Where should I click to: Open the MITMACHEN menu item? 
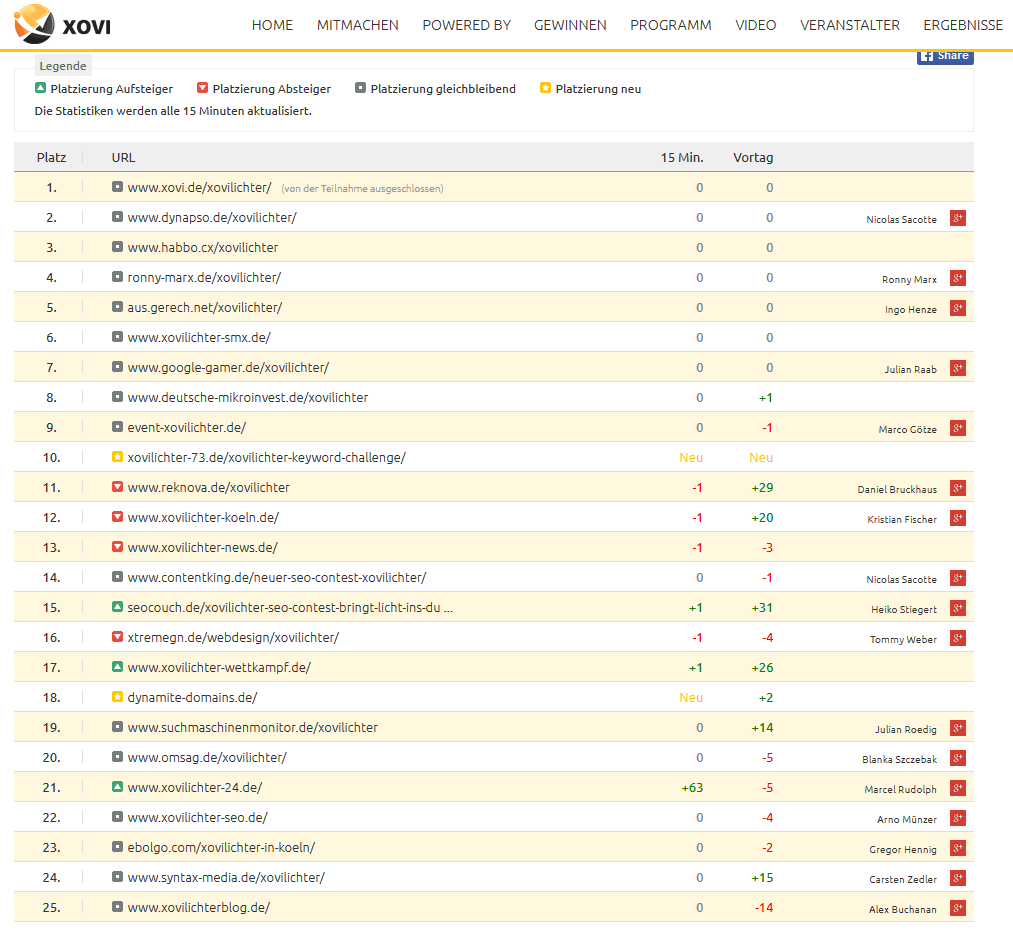(x=357, y=25)
